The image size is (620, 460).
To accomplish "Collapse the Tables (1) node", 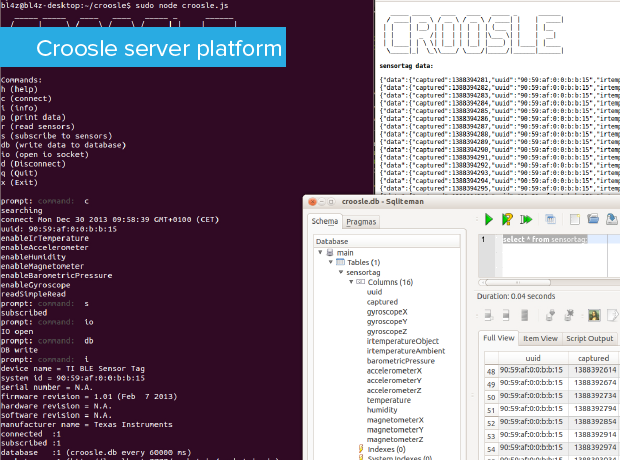I will 331,262.
